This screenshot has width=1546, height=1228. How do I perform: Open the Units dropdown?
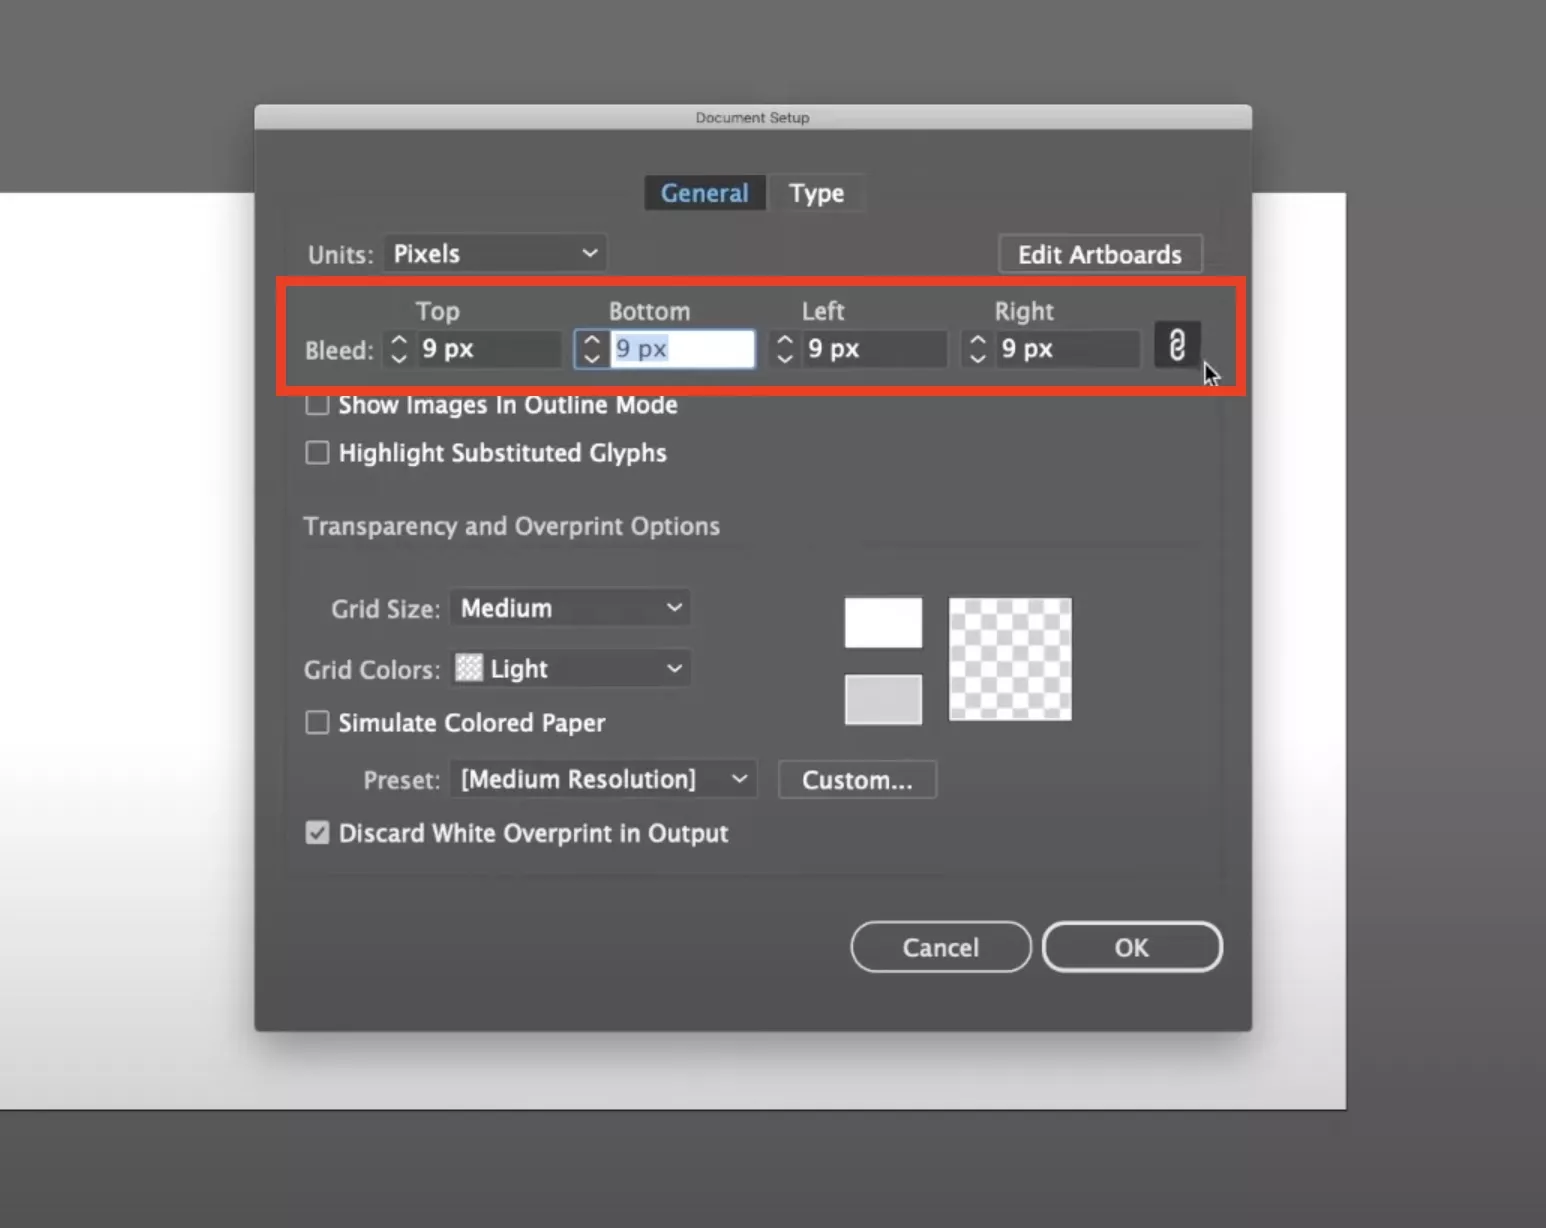[x=495, y=254]
